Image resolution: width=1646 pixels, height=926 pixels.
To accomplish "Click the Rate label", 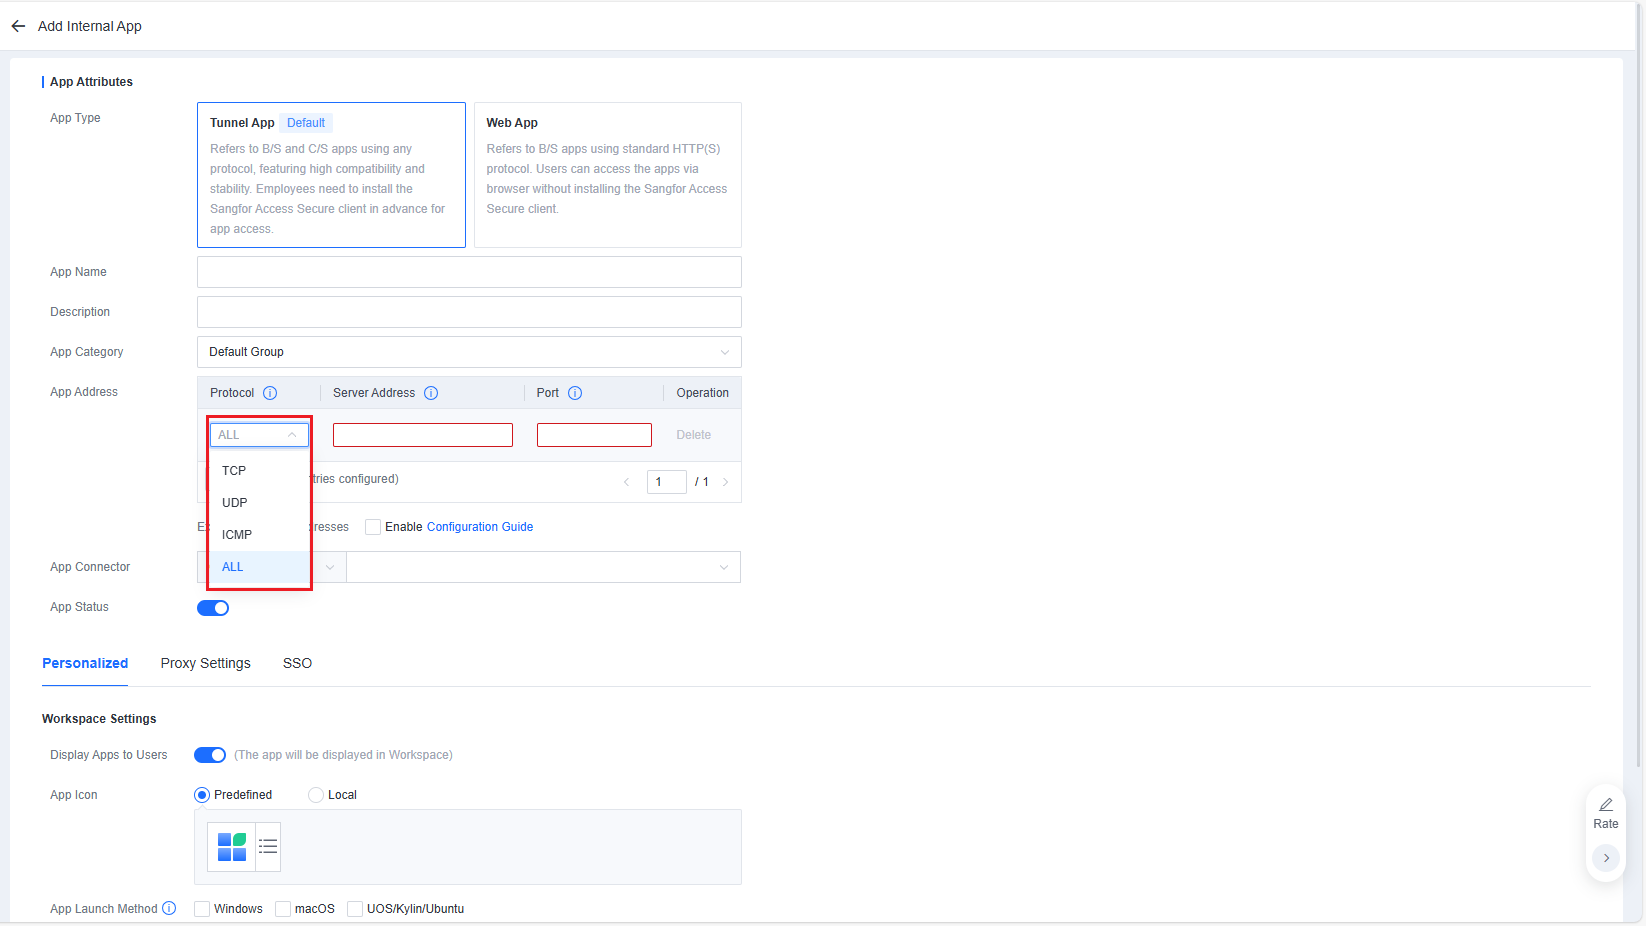I will coord(1606,824).
